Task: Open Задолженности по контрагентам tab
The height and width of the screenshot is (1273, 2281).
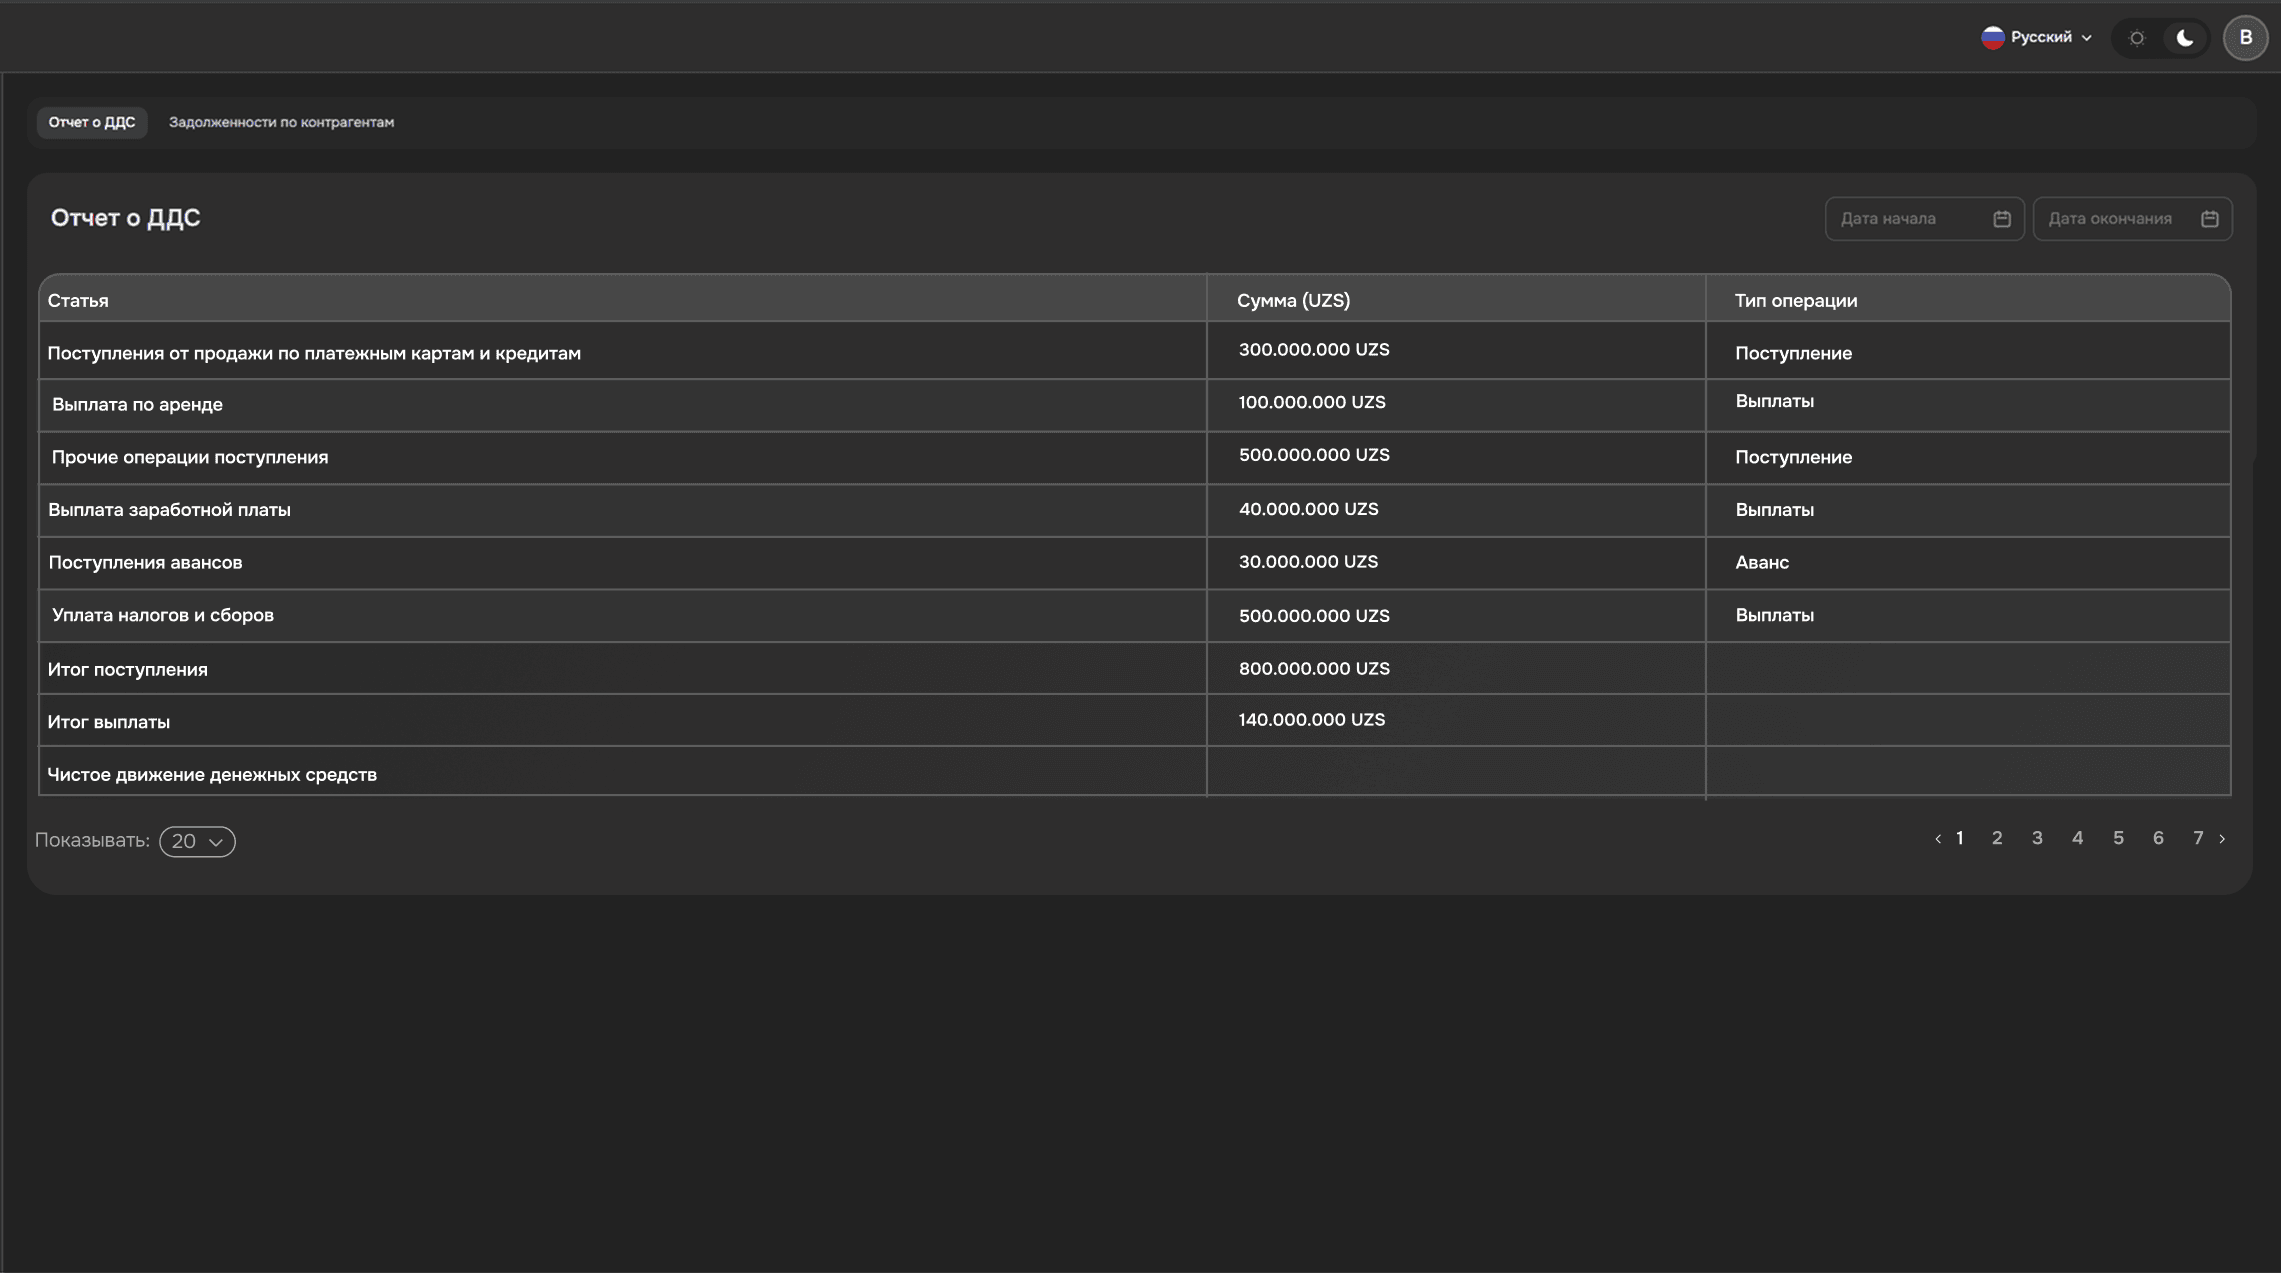Action: click(281, 122)
